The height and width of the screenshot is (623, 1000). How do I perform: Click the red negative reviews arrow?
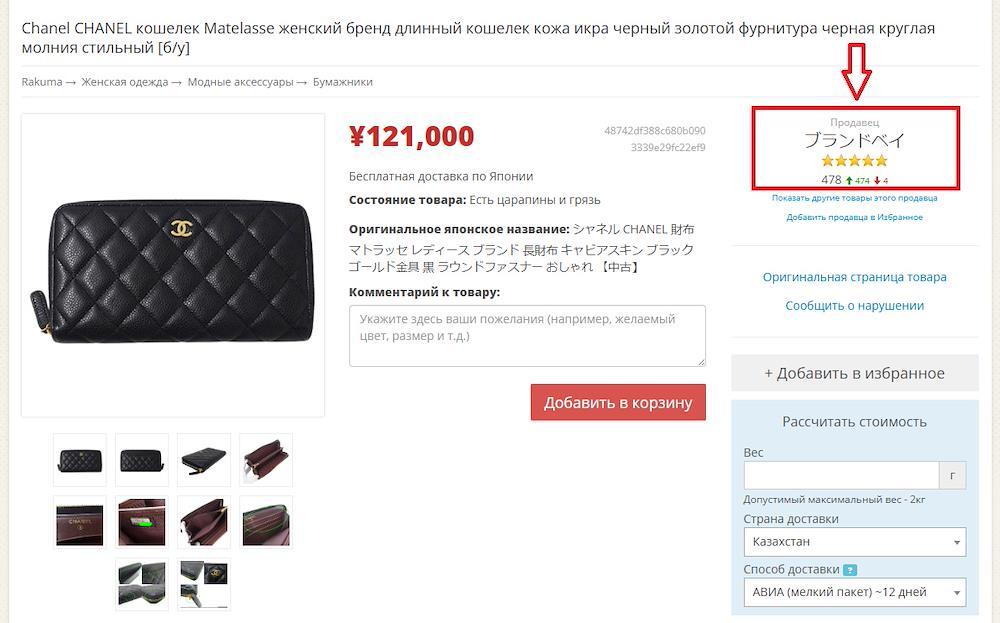click(878, 180)
